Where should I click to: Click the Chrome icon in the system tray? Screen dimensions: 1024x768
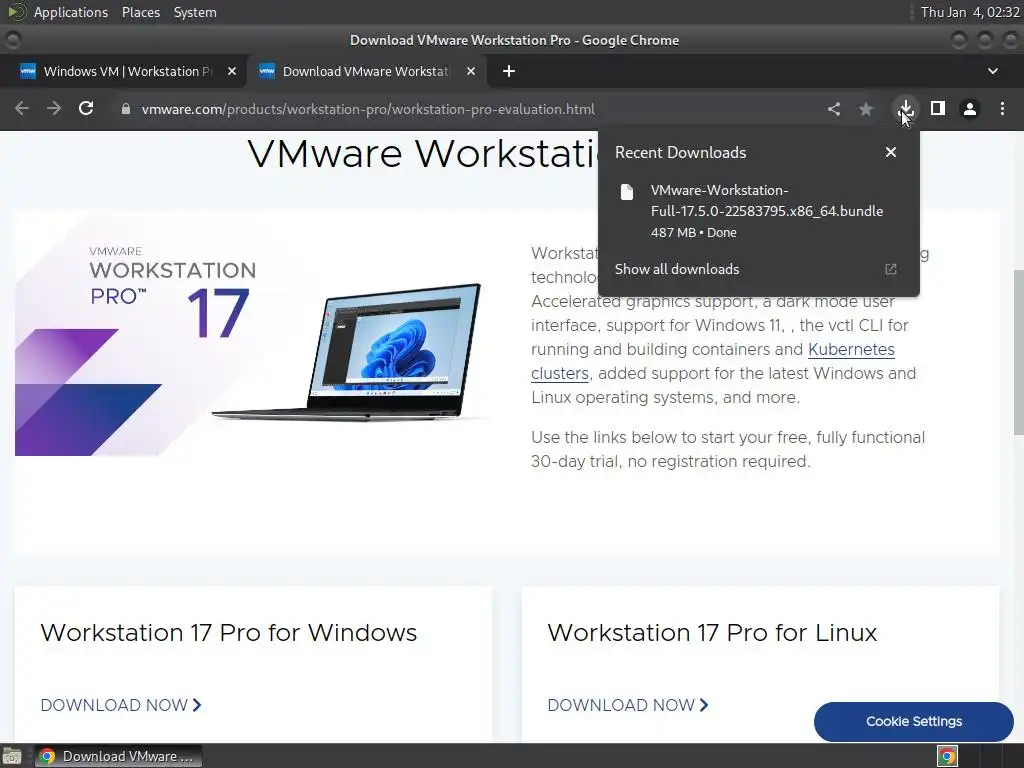pos(948,756)
